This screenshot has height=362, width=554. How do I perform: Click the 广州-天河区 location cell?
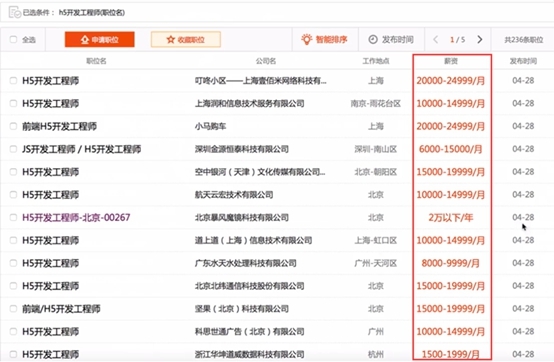point(376,263)
